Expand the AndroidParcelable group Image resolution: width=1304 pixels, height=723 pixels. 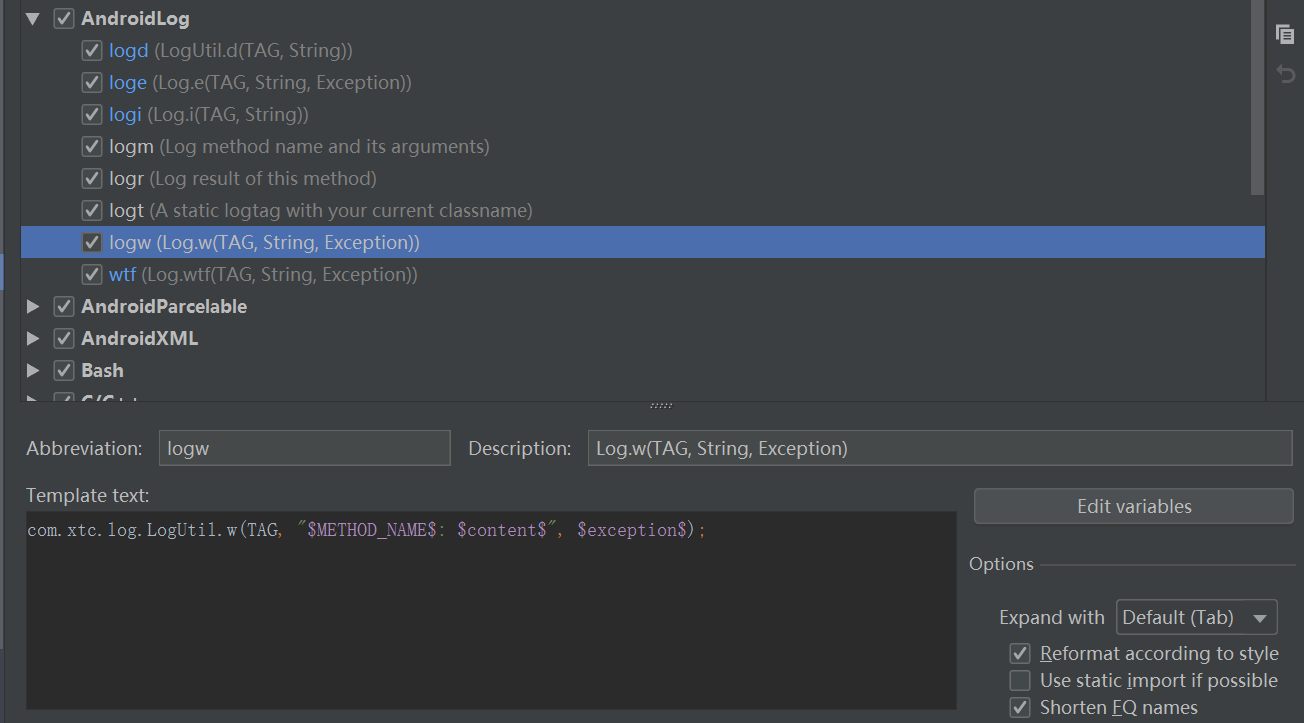point(32,306)
